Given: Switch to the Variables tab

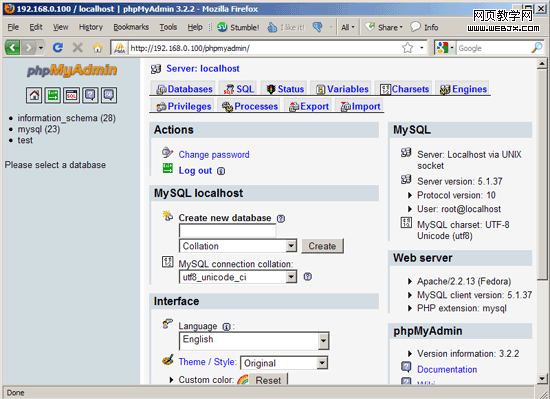Looking at the screenshot, I should tap(342, 89).
